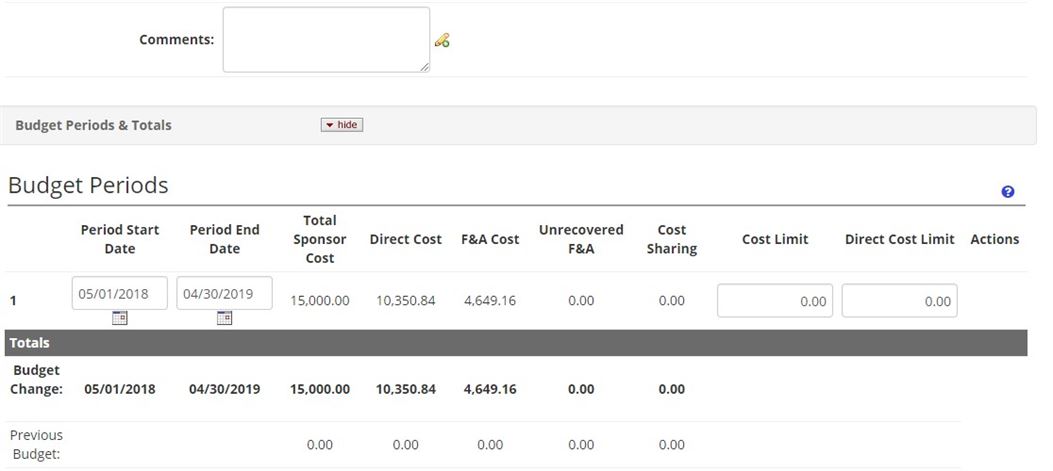The width and height of the screenshot is (1053, 471).
Task: Focus the Period Start Date field
Action: click(119, 293)
